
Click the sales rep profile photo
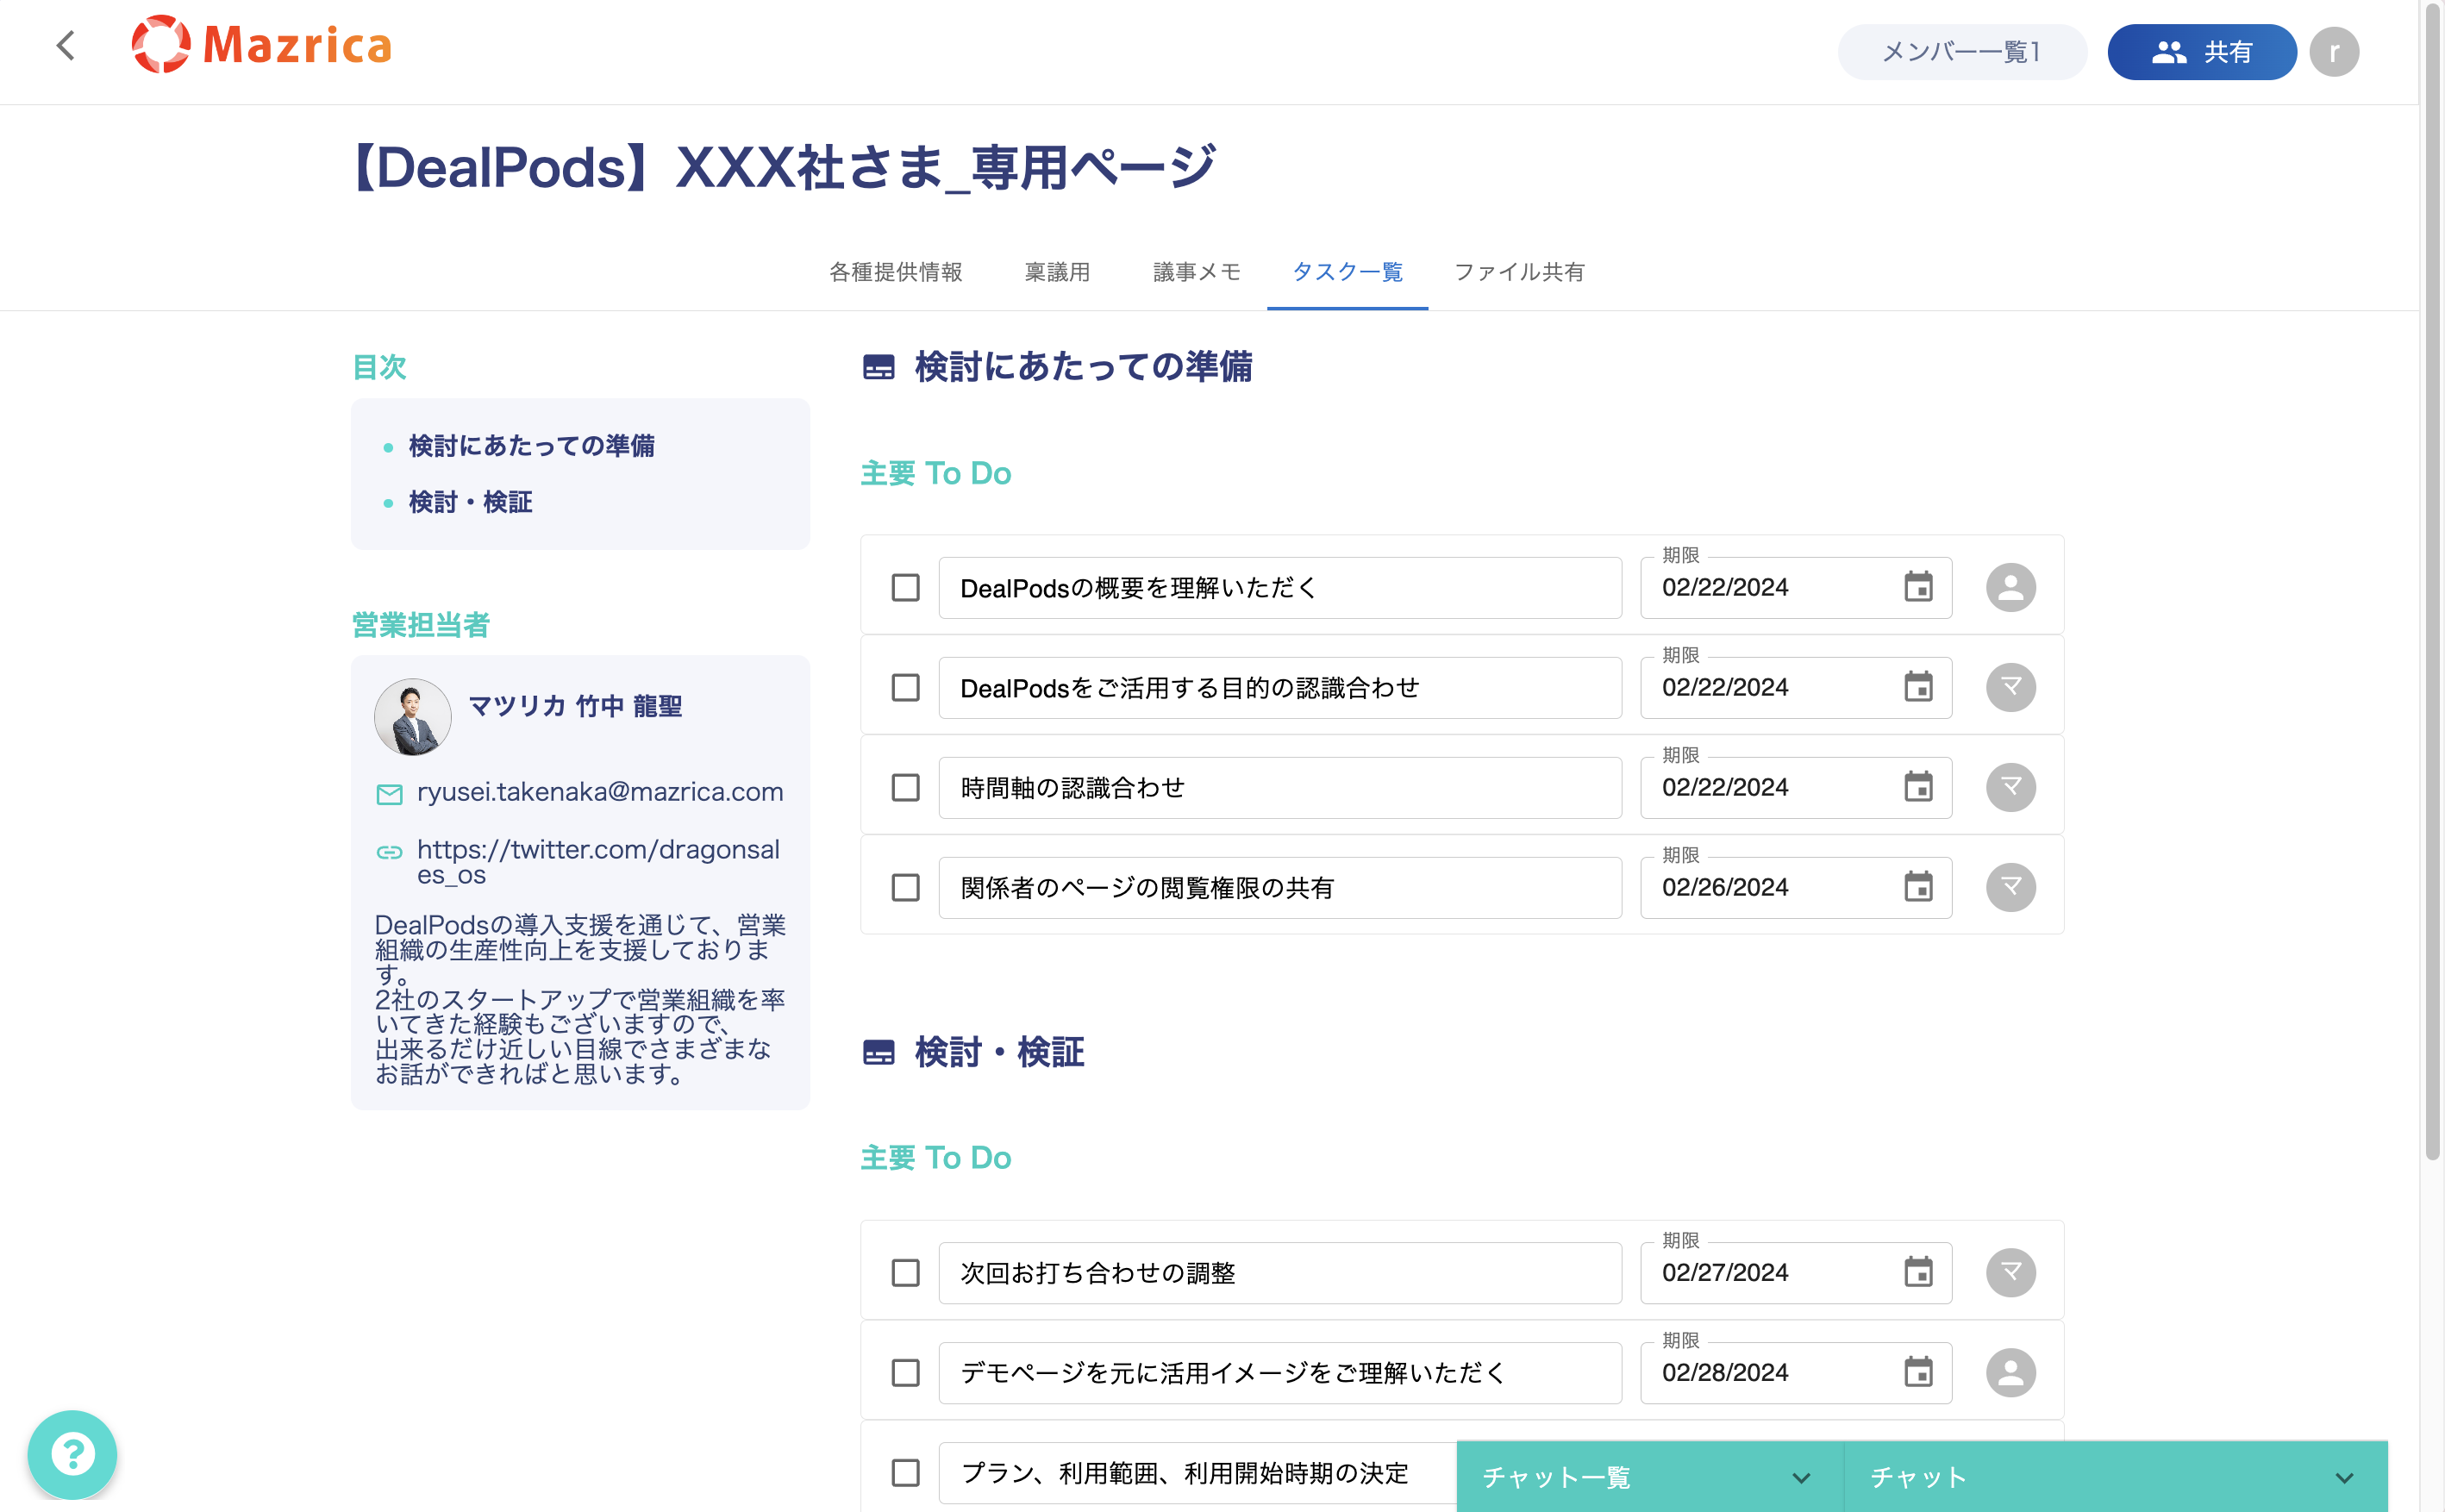[413, 717]
